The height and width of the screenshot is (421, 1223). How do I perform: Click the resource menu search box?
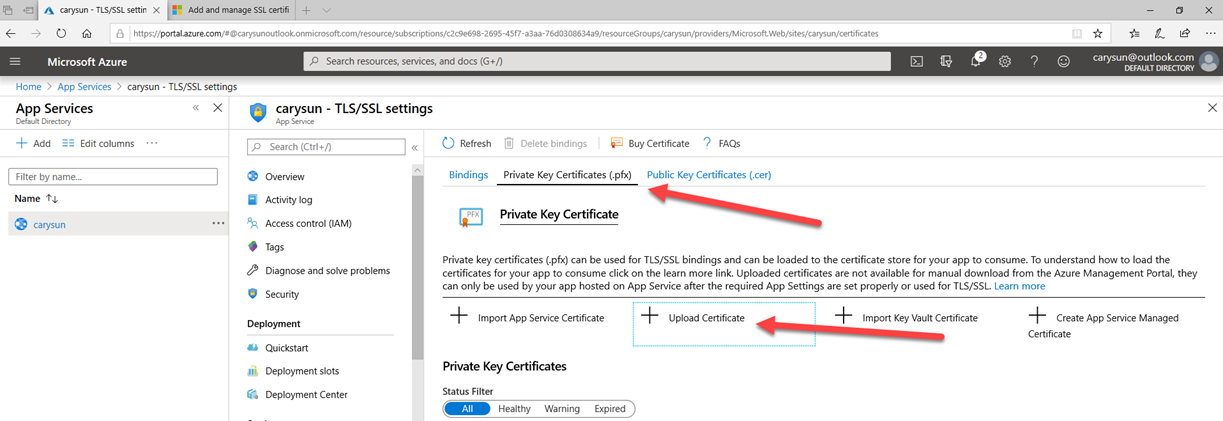point(326,147)
